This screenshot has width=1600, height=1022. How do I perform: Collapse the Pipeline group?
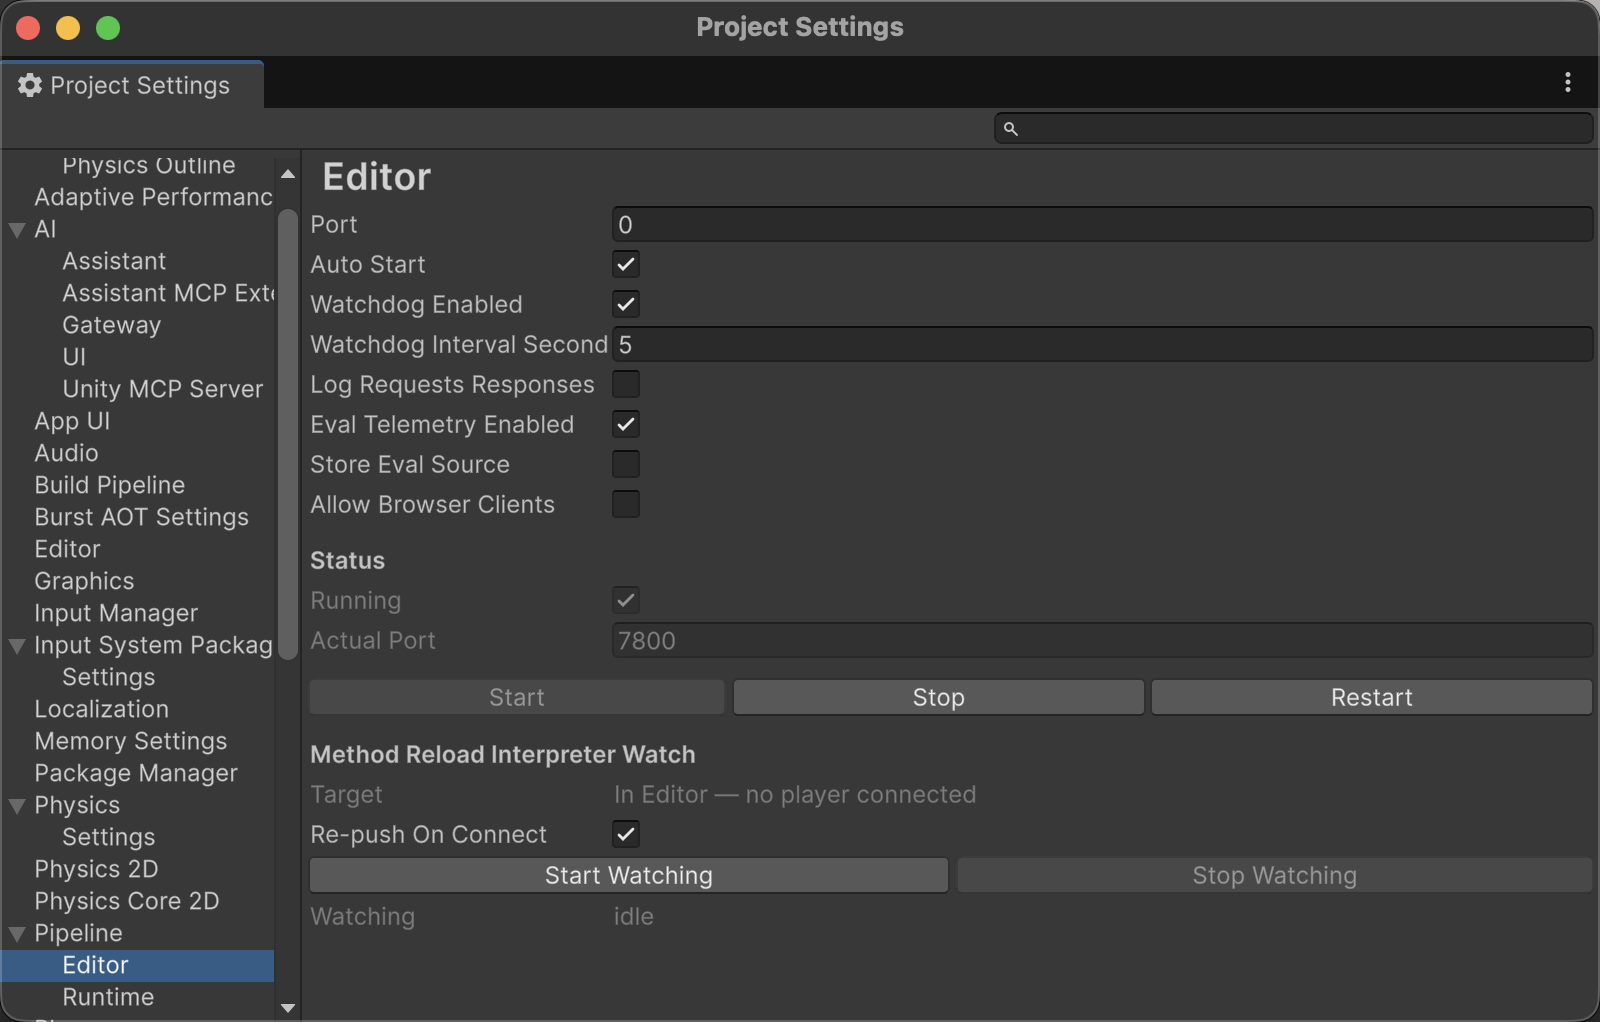(17, 934)
